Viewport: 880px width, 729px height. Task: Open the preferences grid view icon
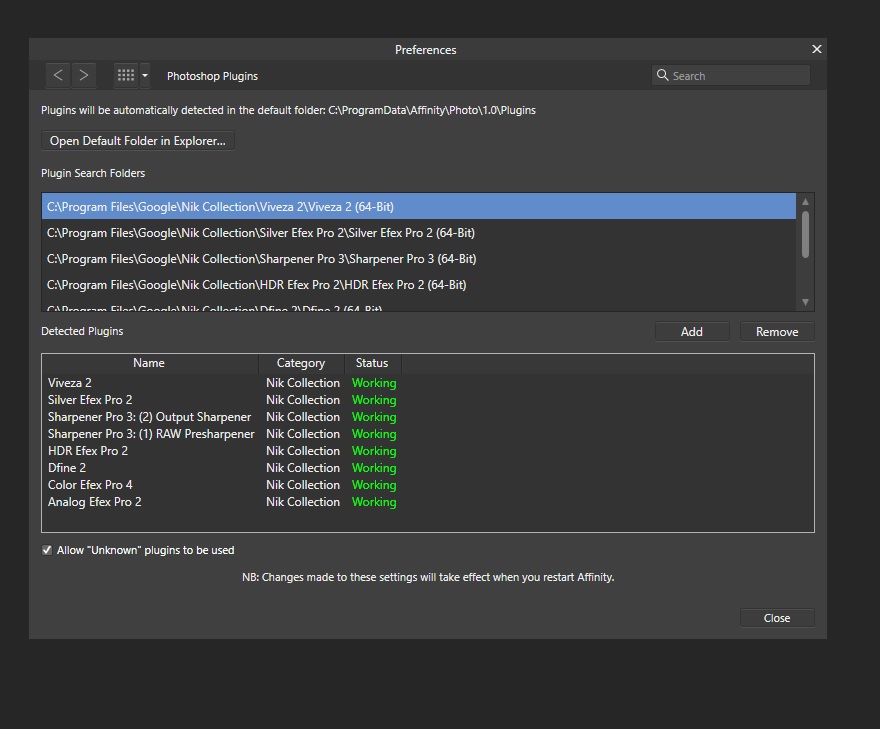pyautogui.click(x=126, y=75)
